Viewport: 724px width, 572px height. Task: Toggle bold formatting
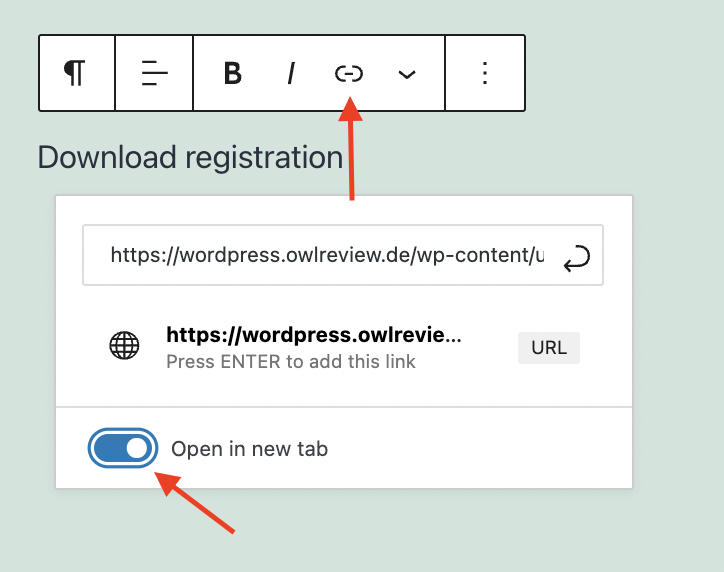click(232, 74)
